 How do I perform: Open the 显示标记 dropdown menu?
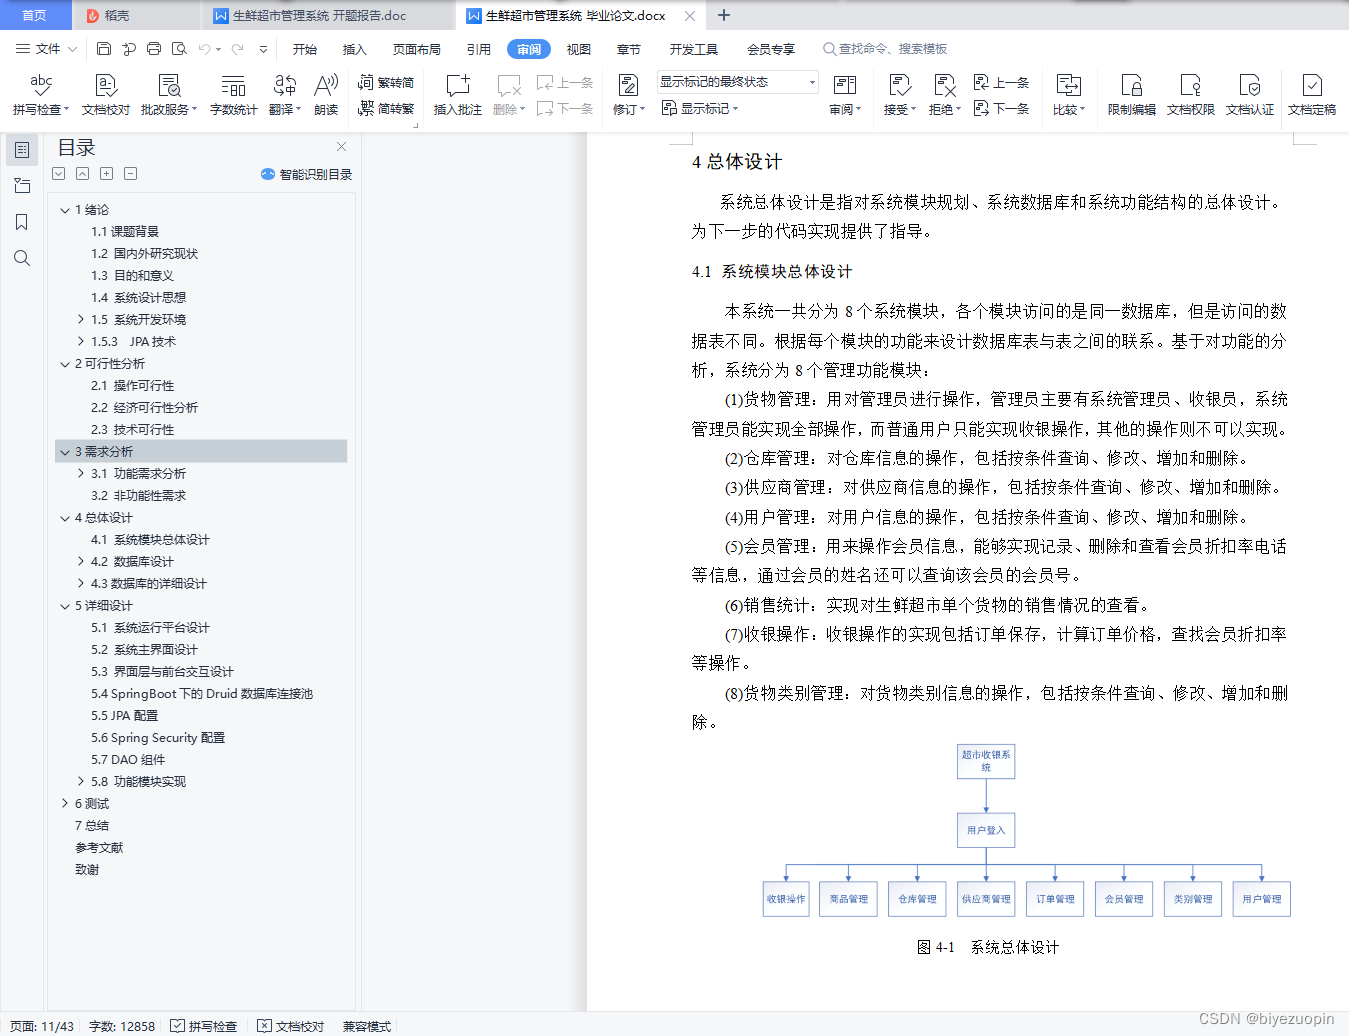click(700, 108)
